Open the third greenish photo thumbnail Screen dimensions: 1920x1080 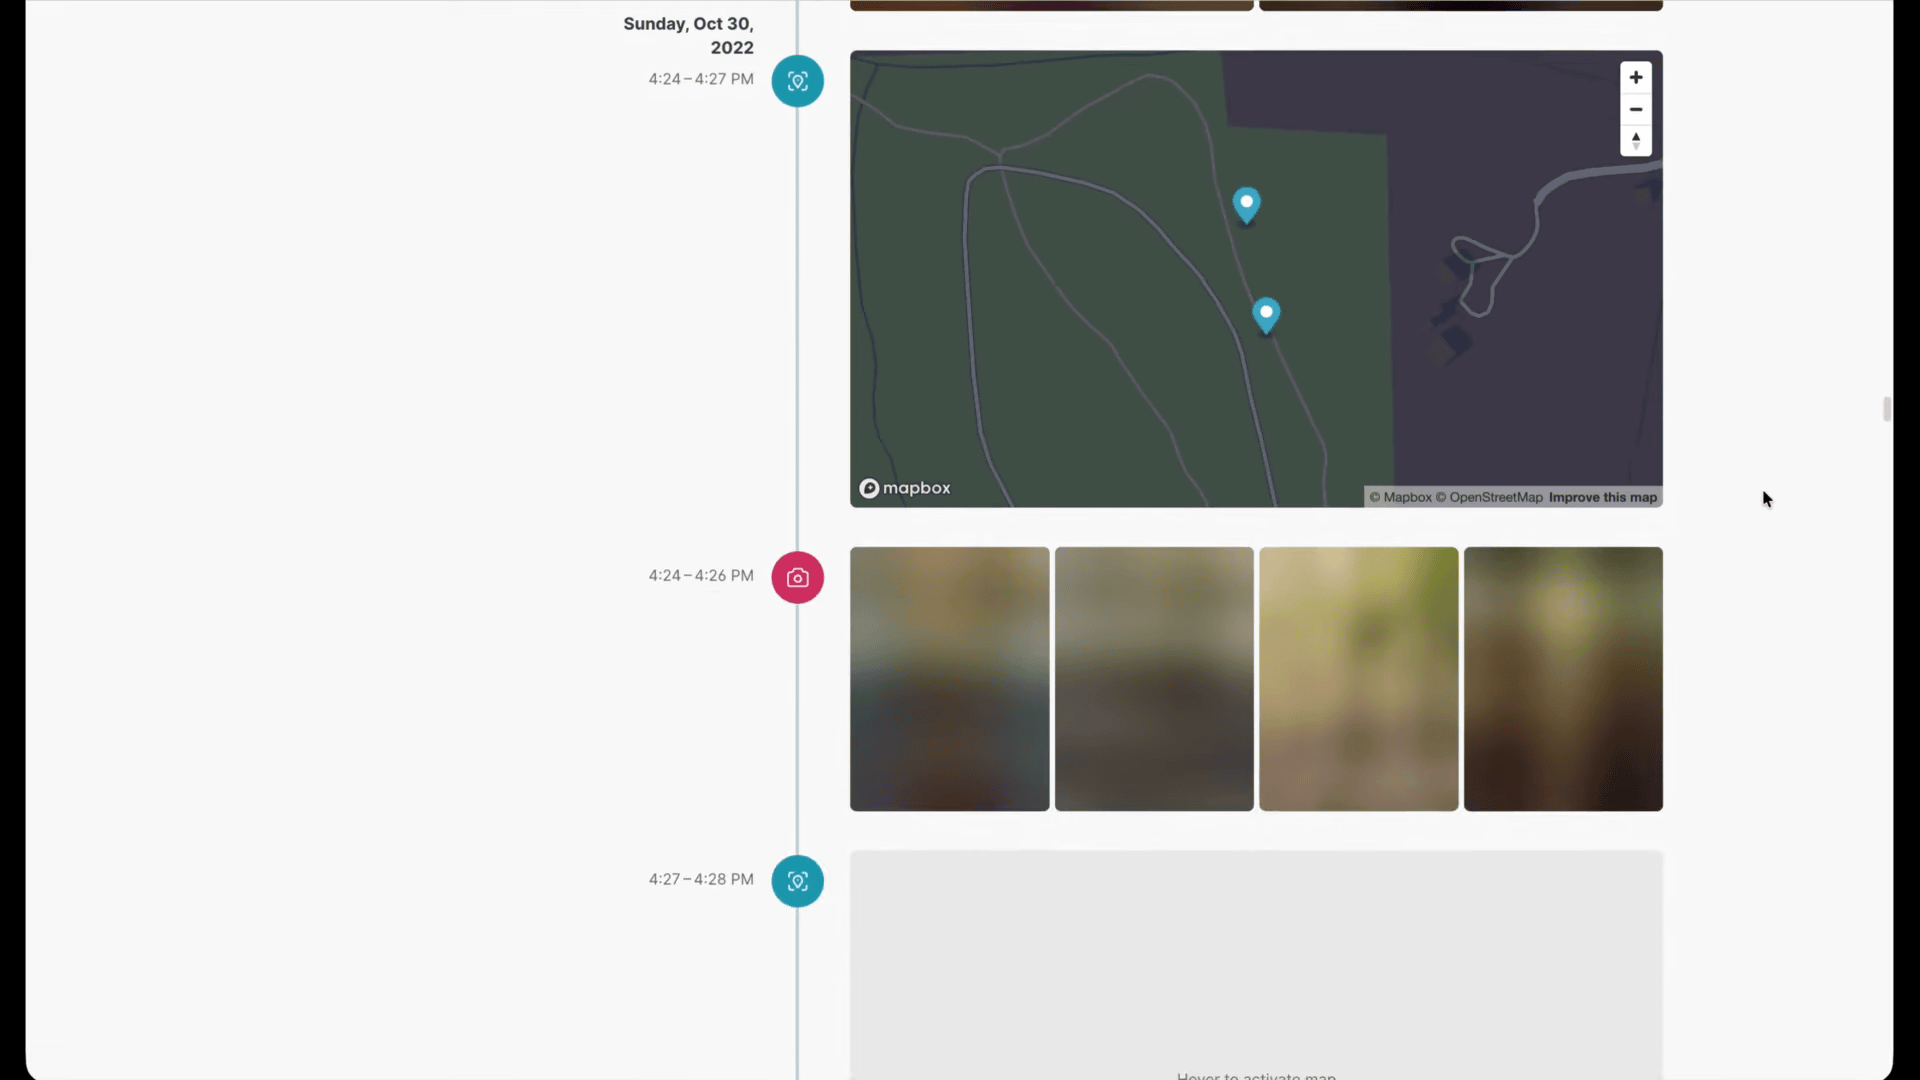click(x=1358, y=678)
